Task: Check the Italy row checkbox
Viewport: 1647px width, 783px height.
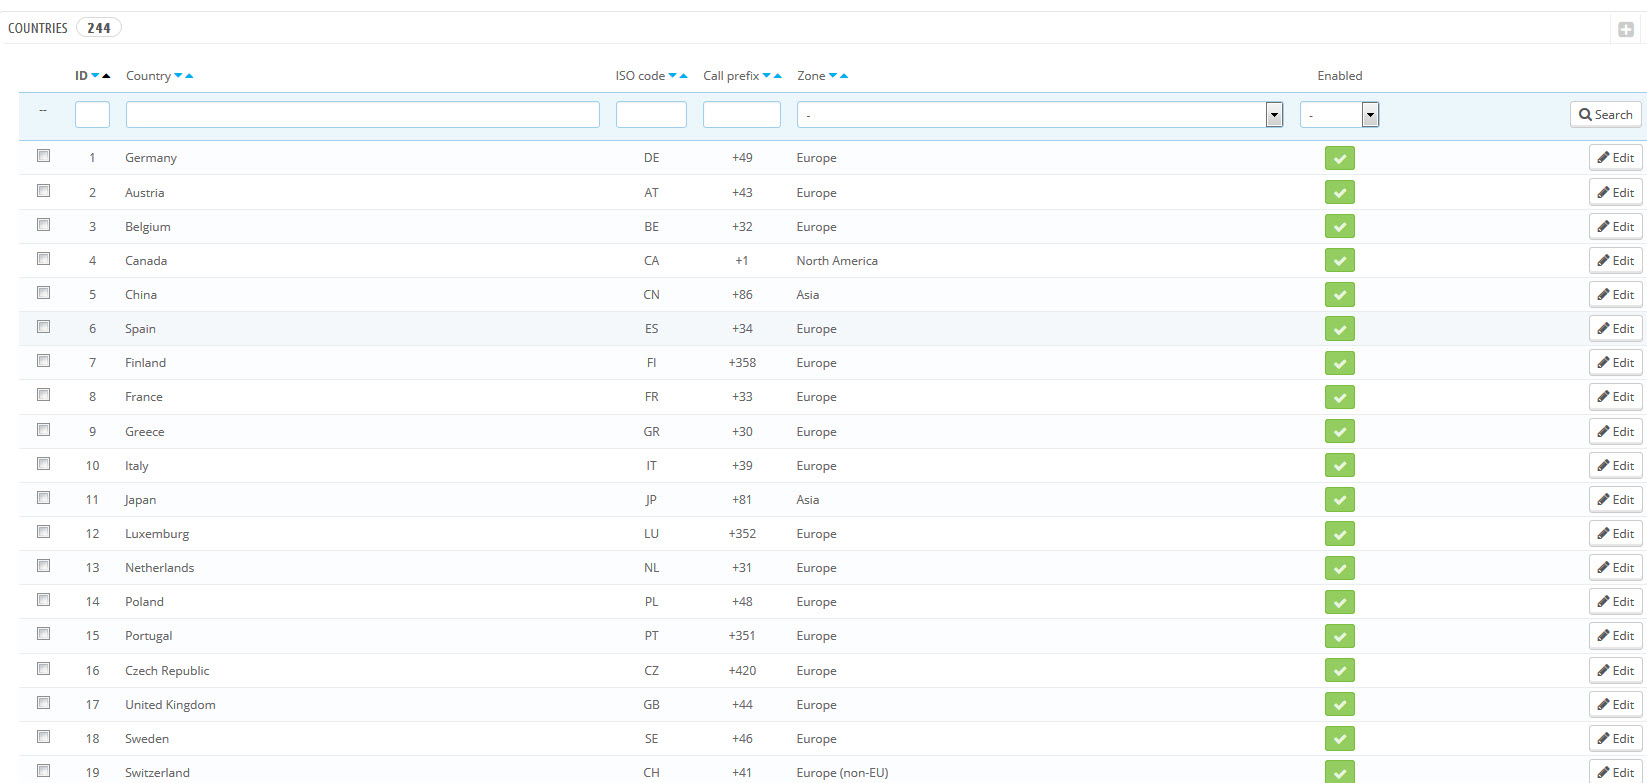Action: pyautogui.click(x=43, y=463)
